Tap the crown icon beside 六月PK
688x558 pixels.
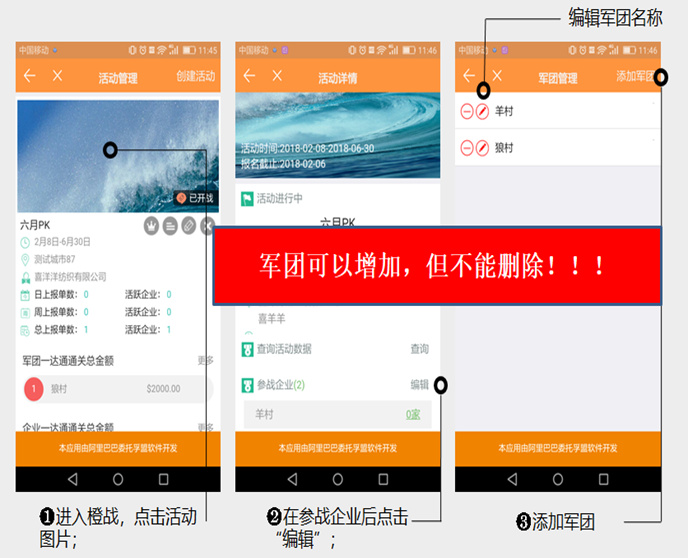coord(151,226)
